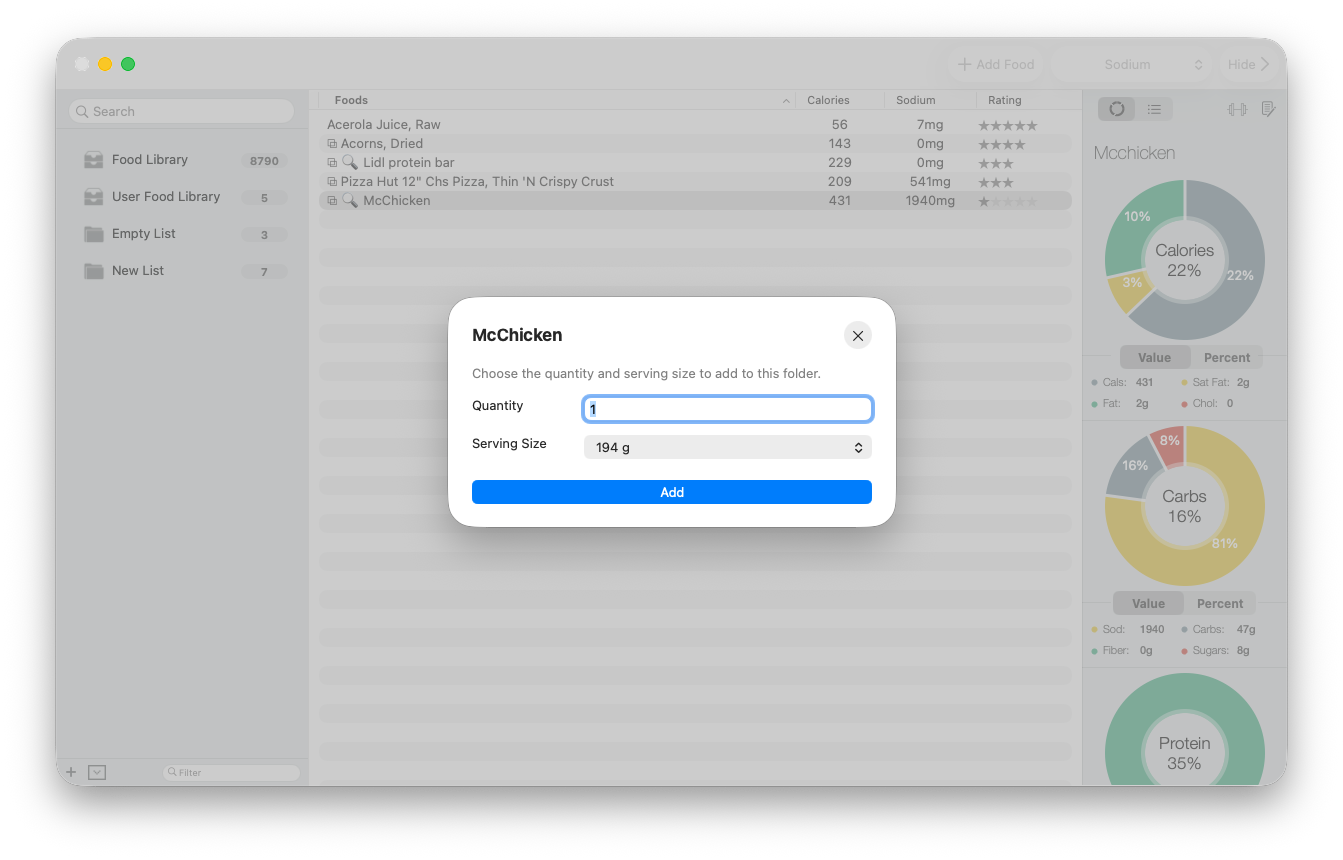Click the Food Library tray icon

click(94, 160)
